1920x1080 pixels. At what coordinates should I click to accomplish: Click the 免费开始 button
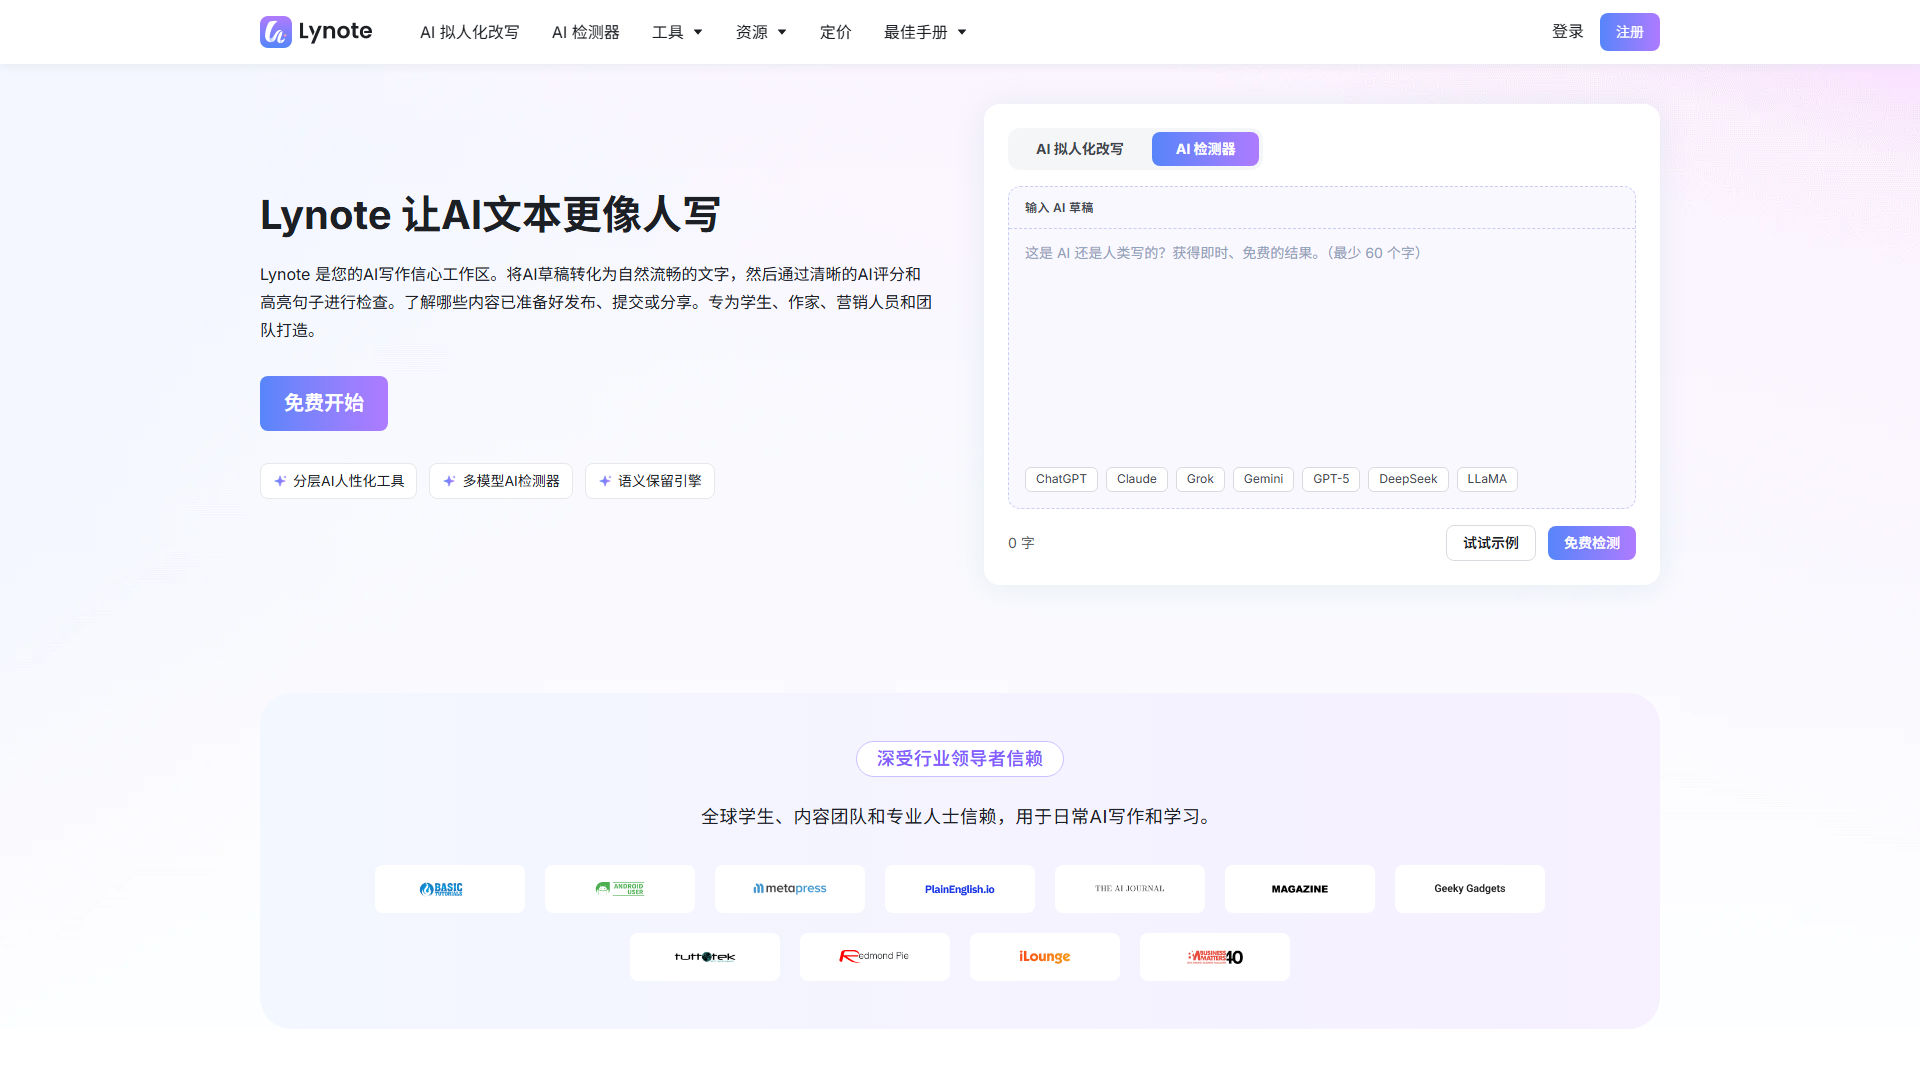pyautogui.click(x=324, y=403)
